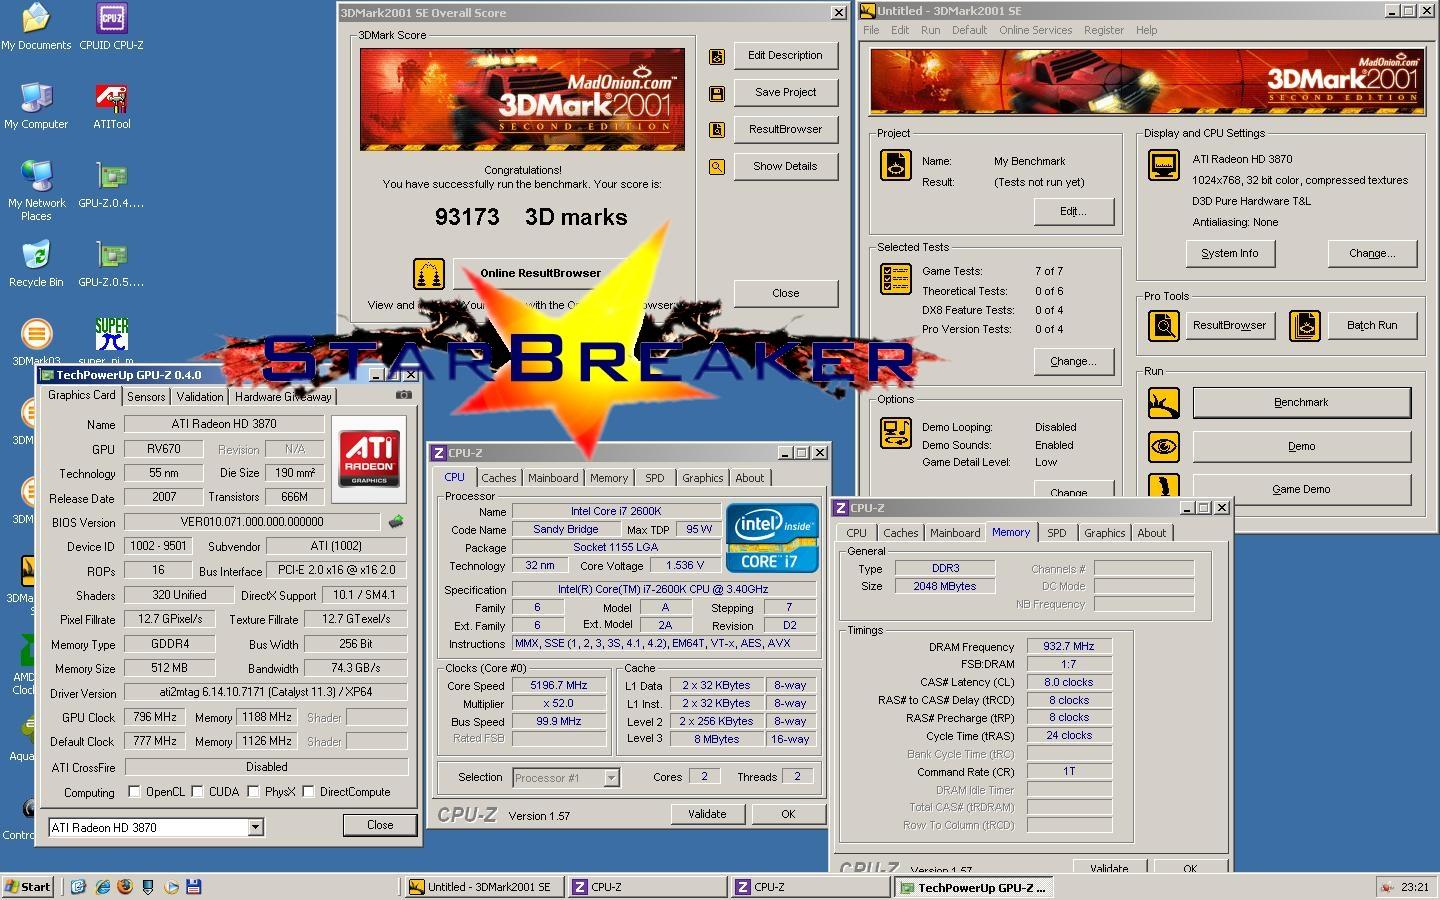
Task: Enable the PhysX checkbox in GPU-Z
Action: (x=254, y=792)
